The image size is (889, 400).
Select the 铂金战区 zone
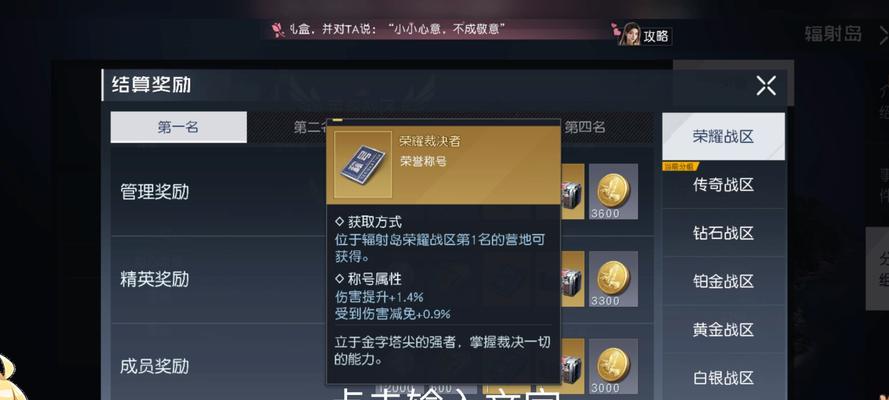point(723,281)
